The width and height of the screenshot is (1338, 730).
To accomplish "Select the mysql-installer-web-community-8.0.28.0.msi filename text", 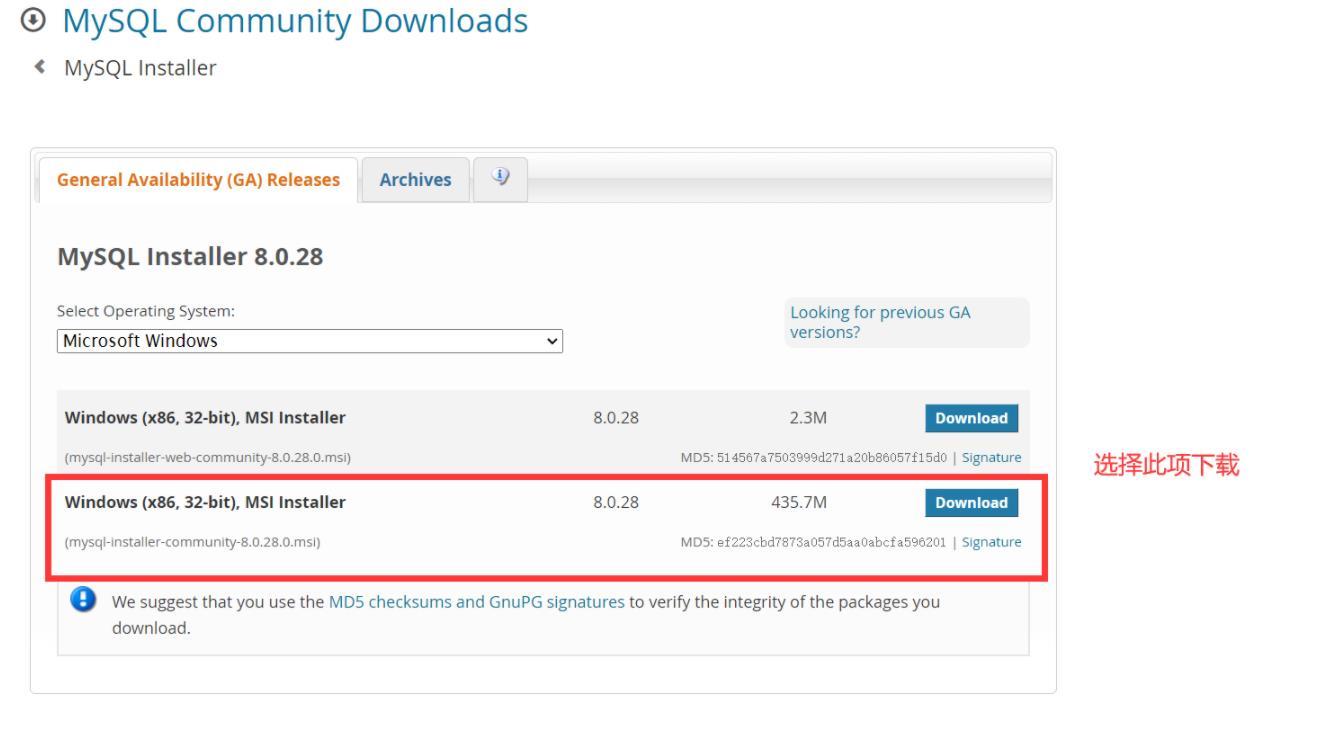I will (208, 458).
